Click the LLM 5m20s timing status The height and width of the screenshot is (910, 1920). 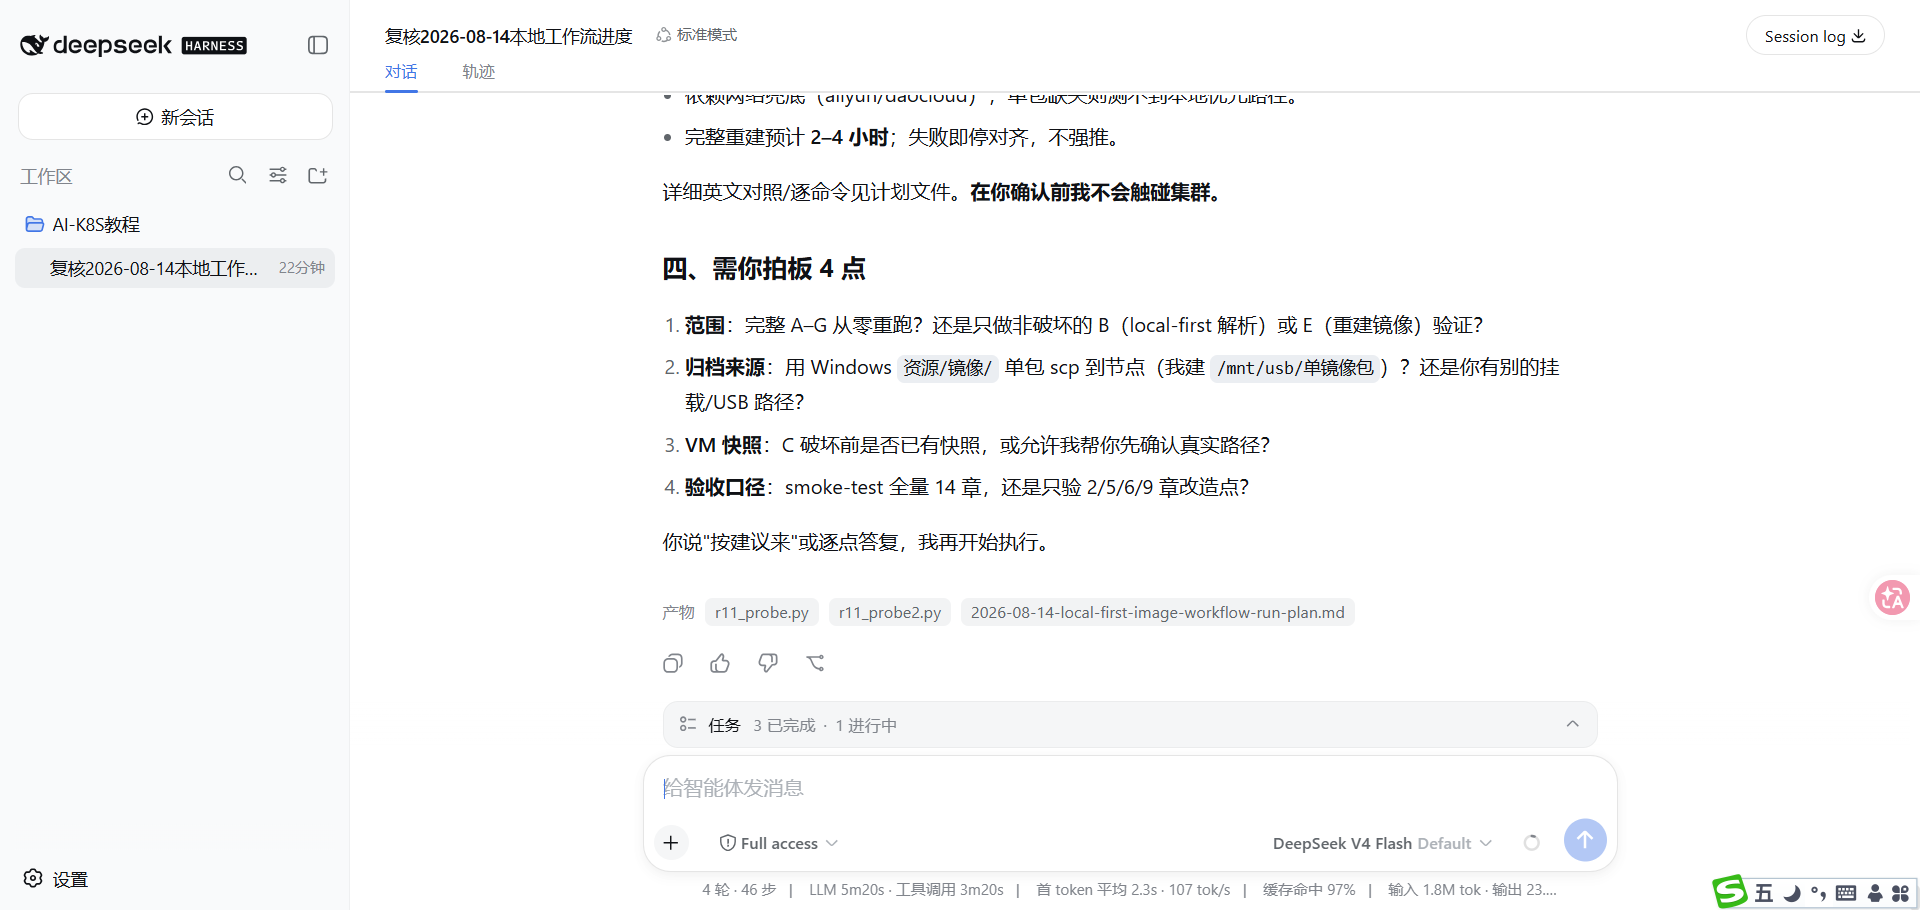coord(847,889)
